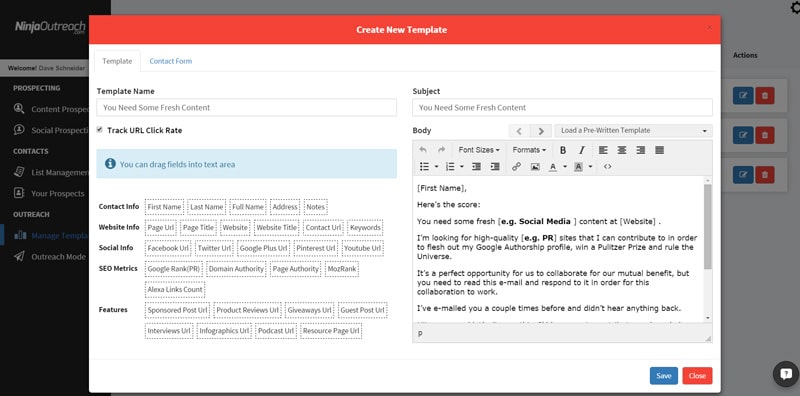The image size is (800, 396).
Task: Close the modal with top-right X
Action: [709, 28]
